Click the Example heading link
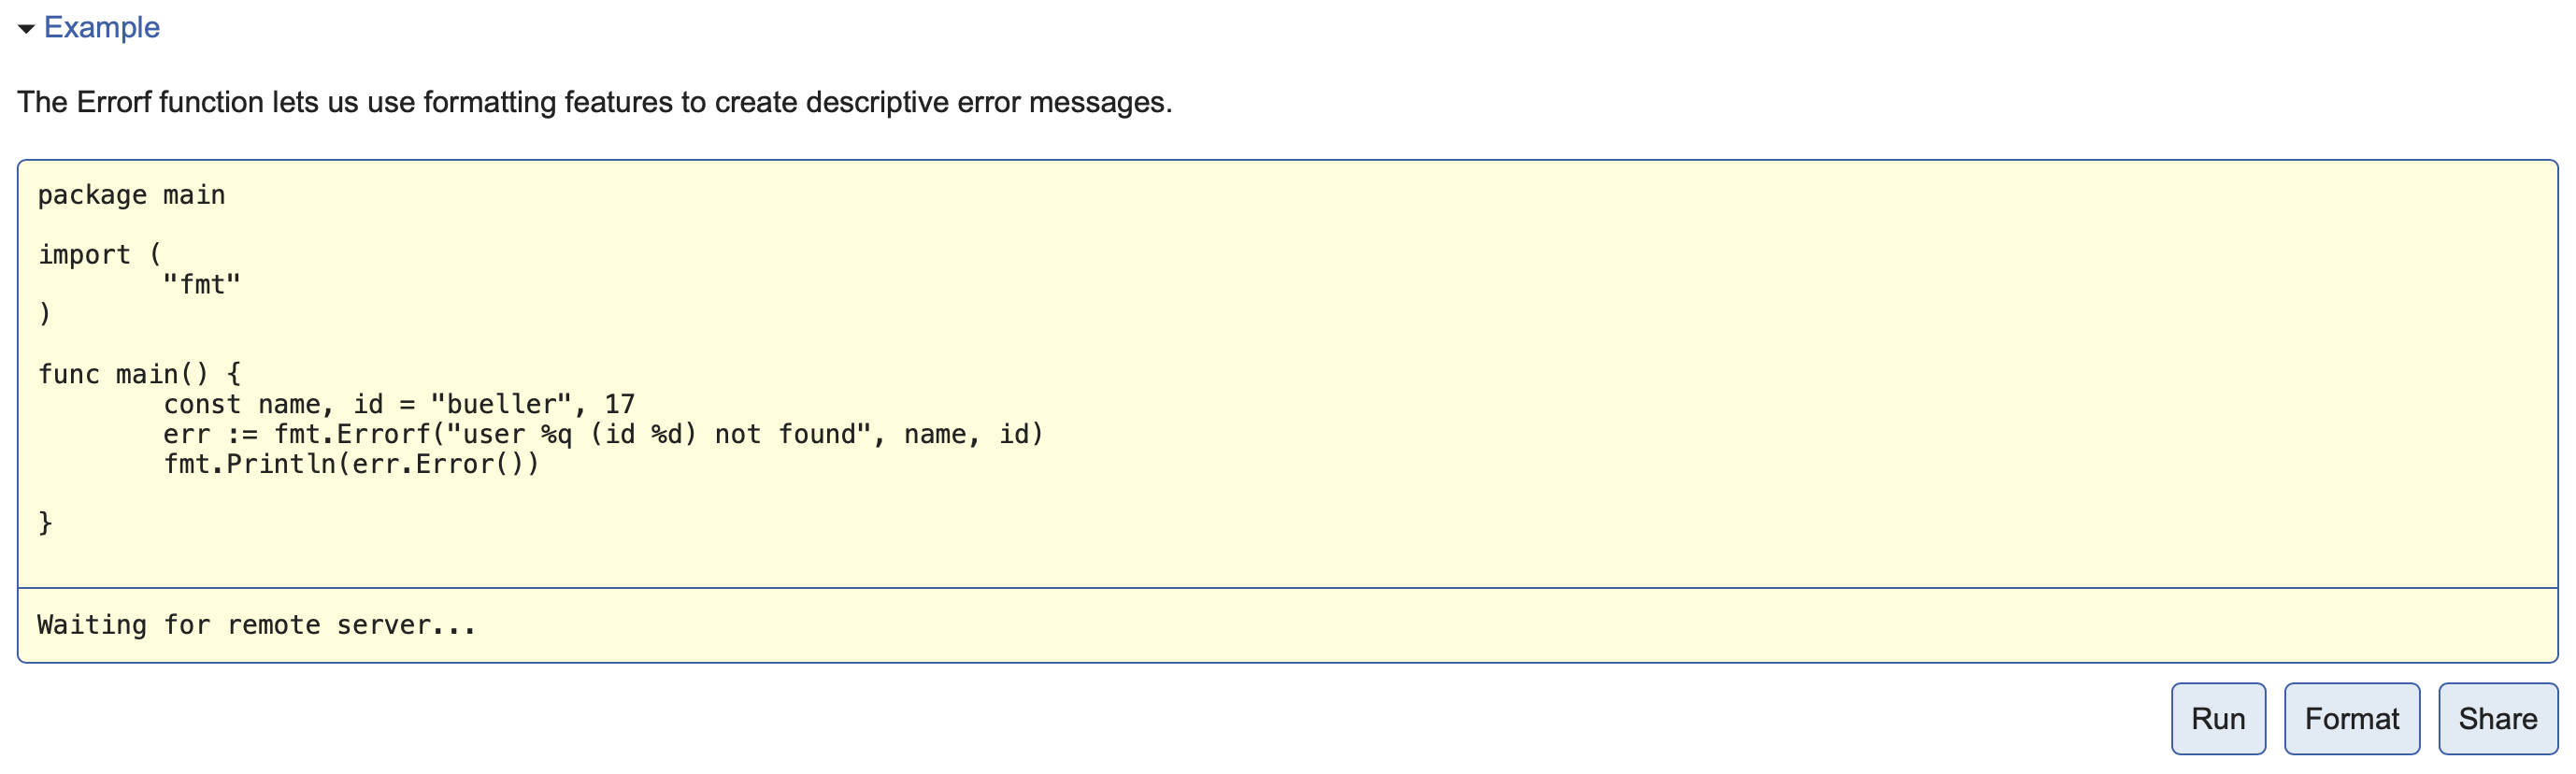Image resolution: width=2576 pixels, height=774 pixels. coord(101,27)
